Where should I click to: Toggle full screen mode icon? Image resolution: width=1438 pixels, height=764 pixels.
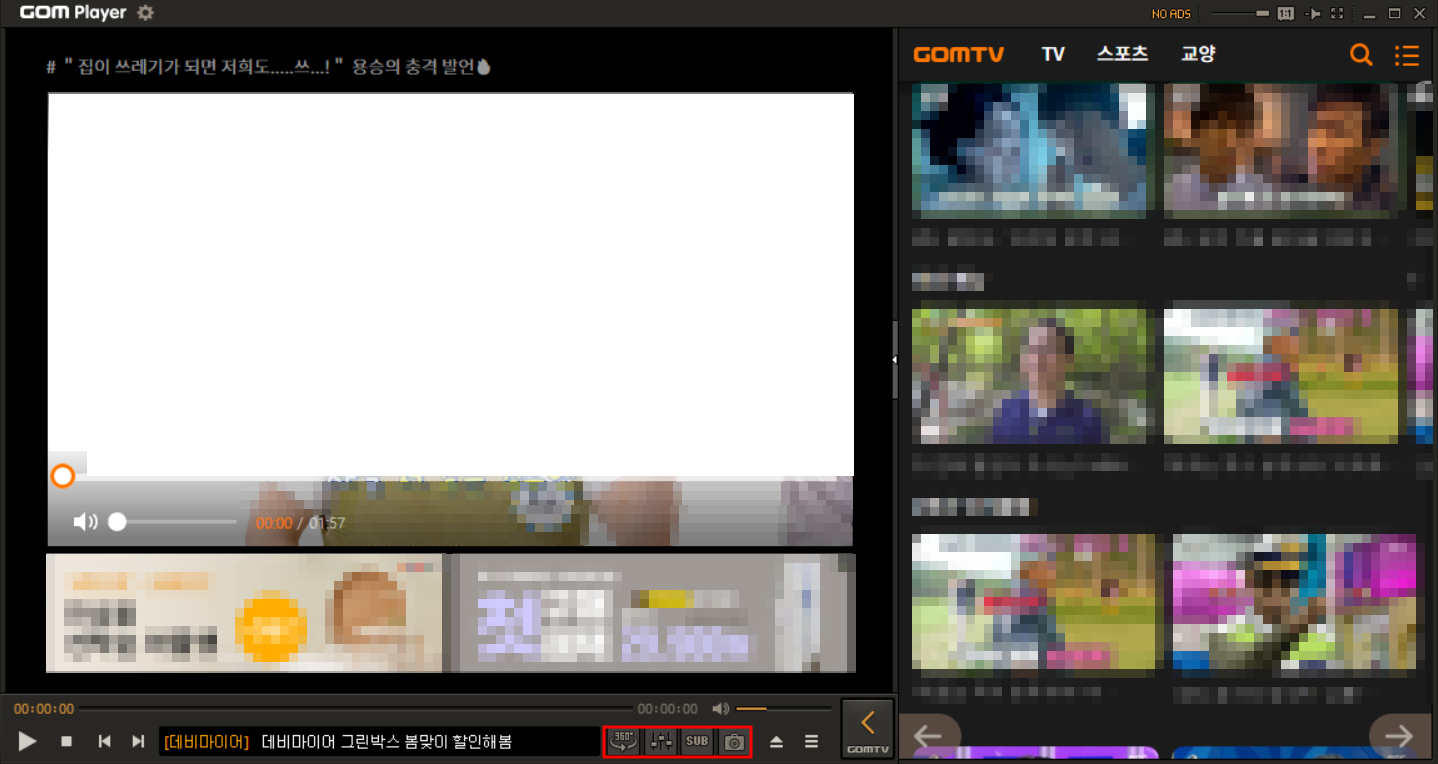(x=1336, y=13)
